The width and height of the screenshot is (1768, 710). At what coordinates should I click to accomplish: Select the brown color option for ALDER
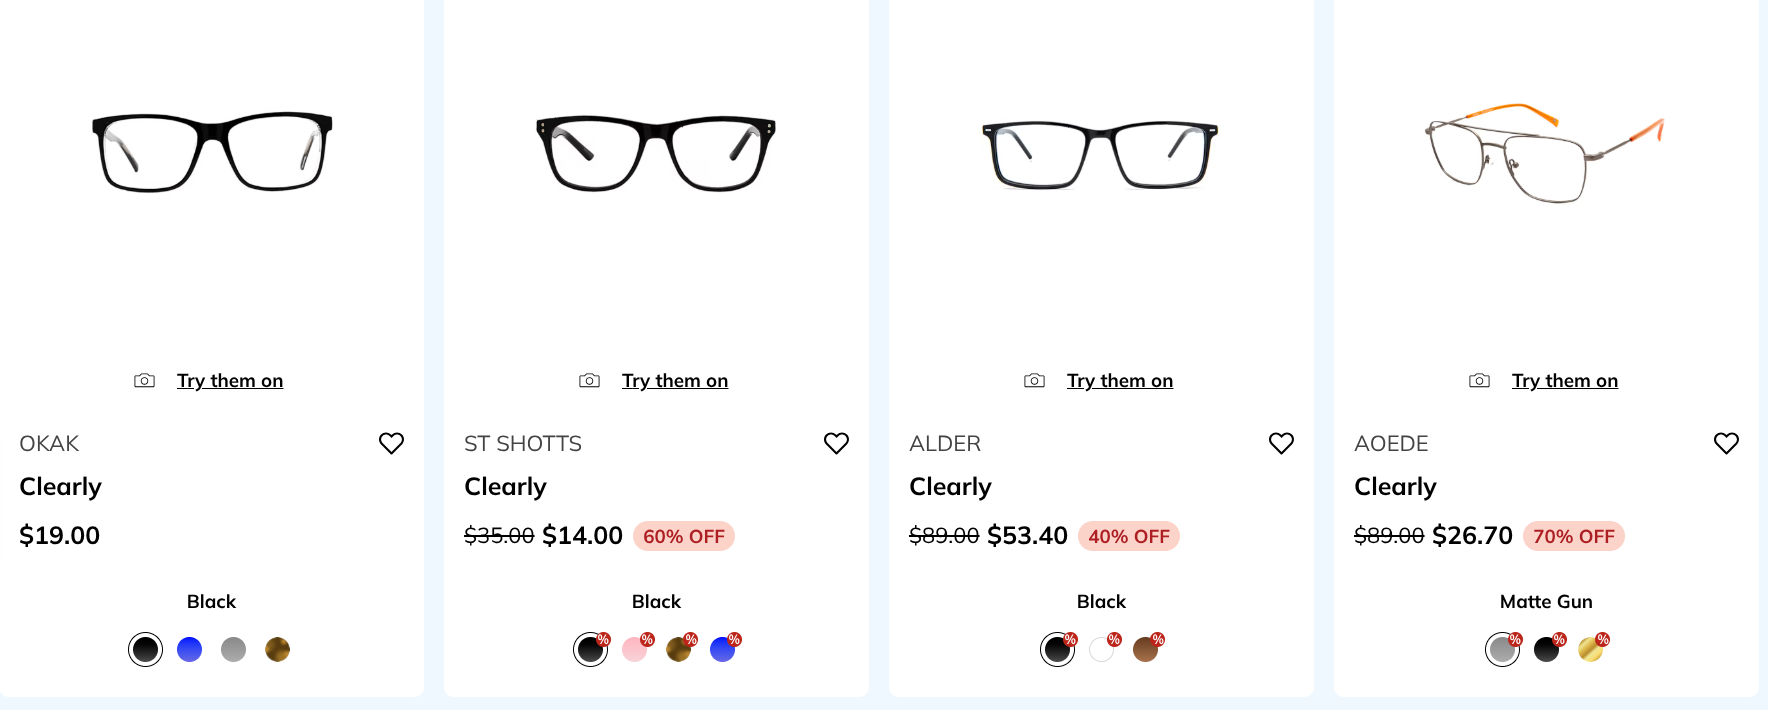[x=1146, y=649]
